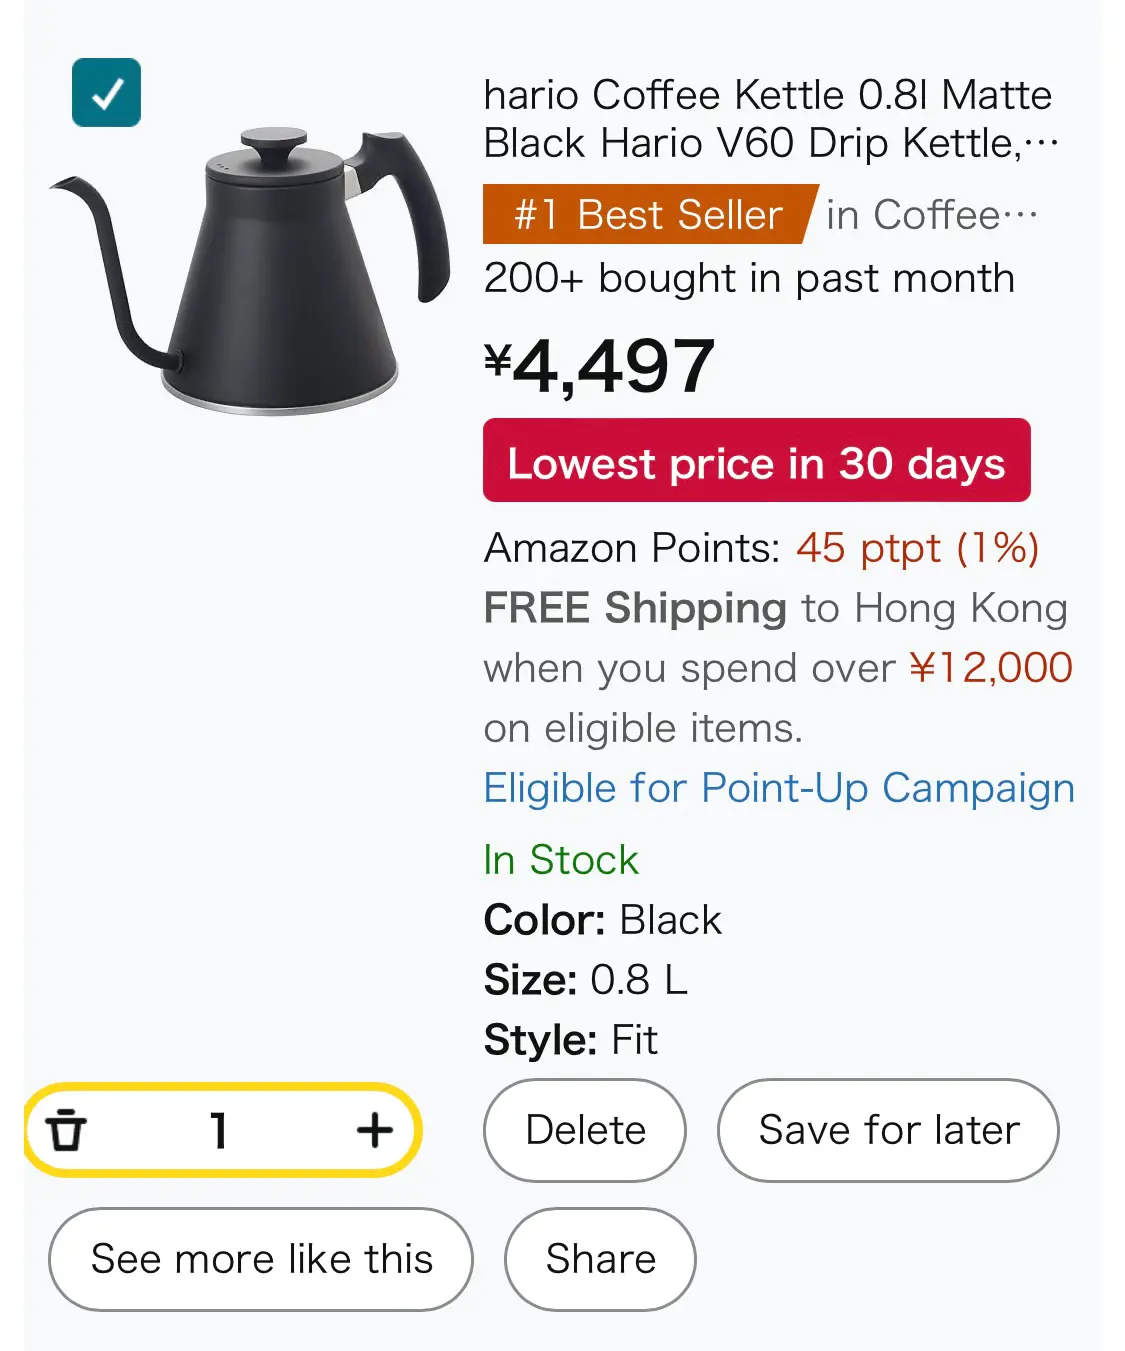Screen dimensions: 1125x1351
Task: Increase quantity with the plus icon
Action: coord(375,1130)
